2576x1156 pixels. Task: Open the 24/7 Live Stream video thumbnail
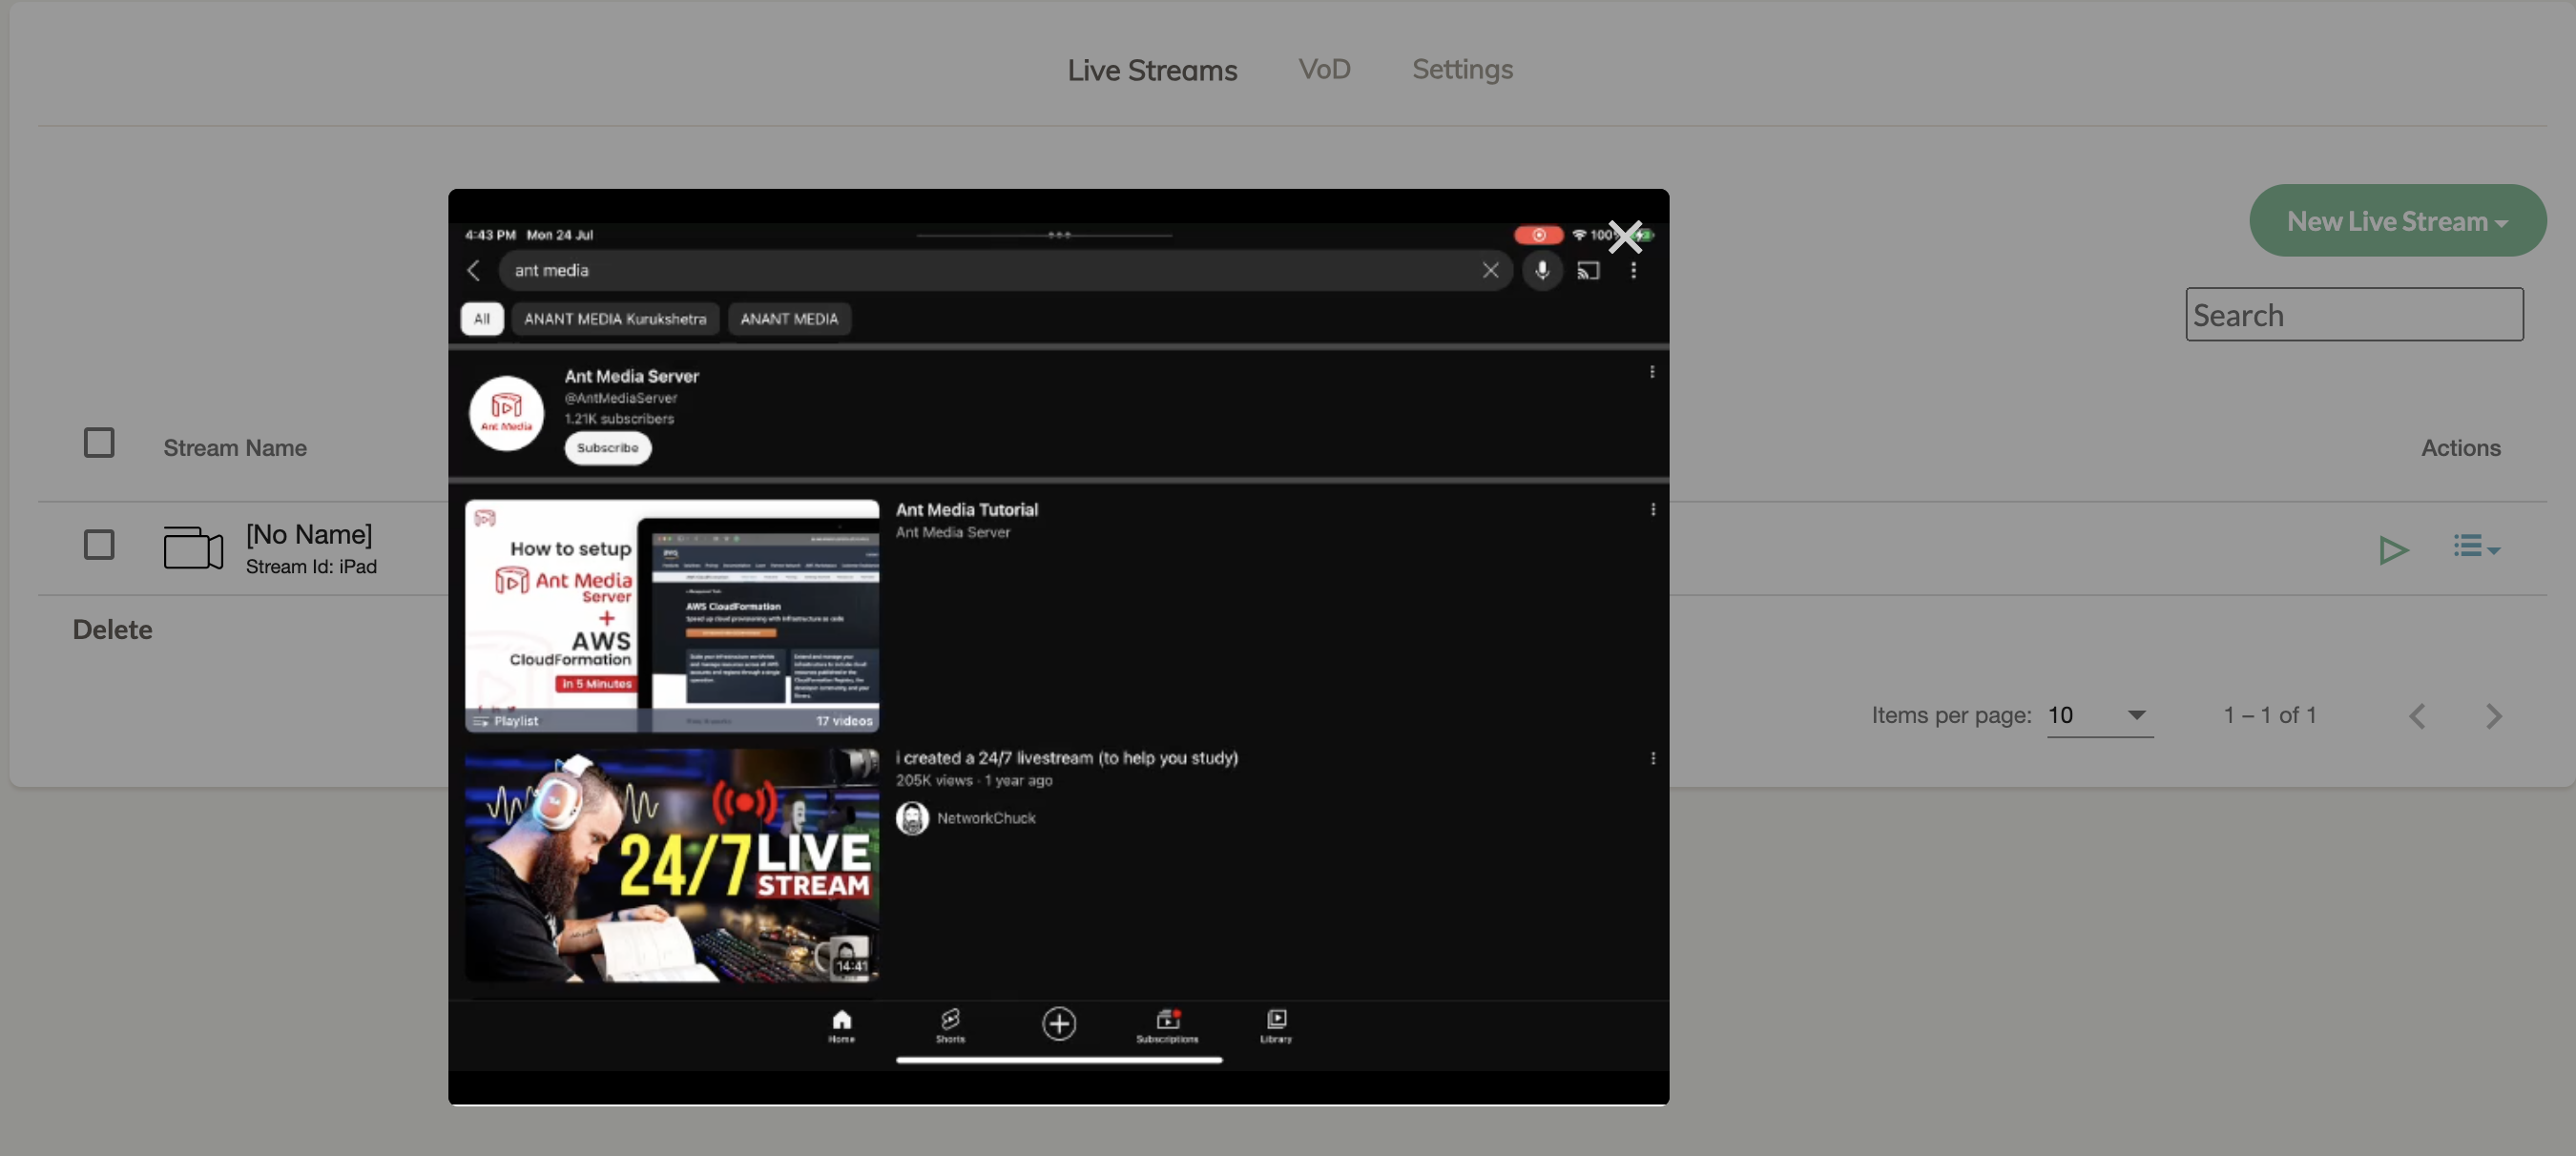(671, 865)
